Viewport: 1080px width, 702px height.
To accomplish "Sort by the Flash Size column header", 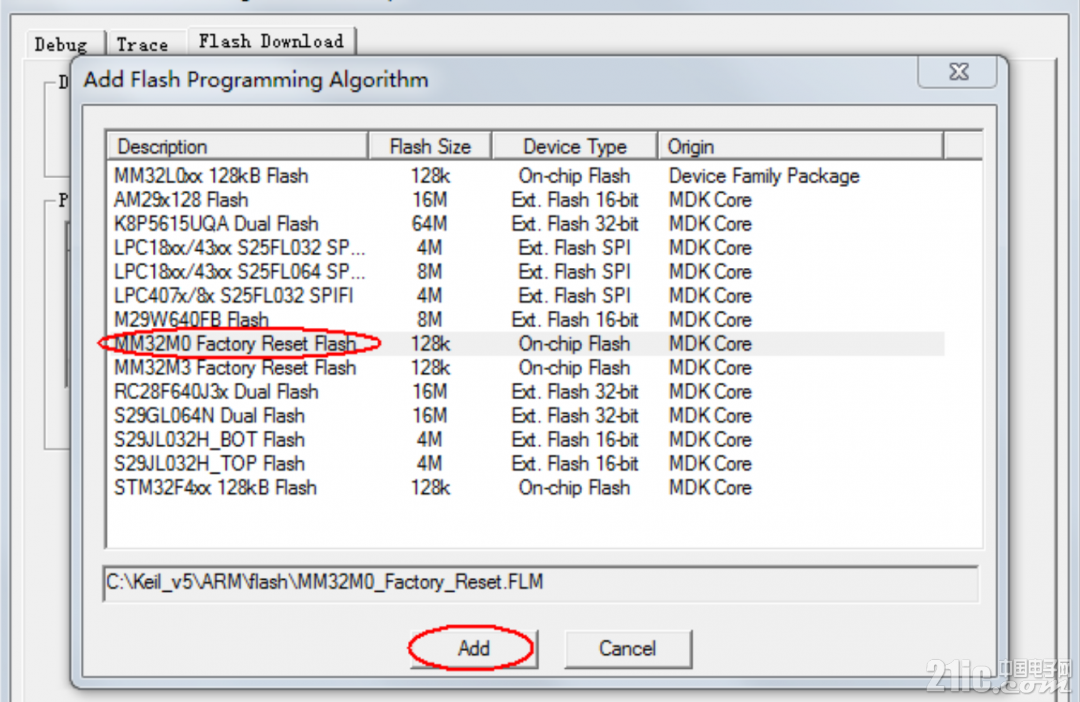I will coord(430,147).
